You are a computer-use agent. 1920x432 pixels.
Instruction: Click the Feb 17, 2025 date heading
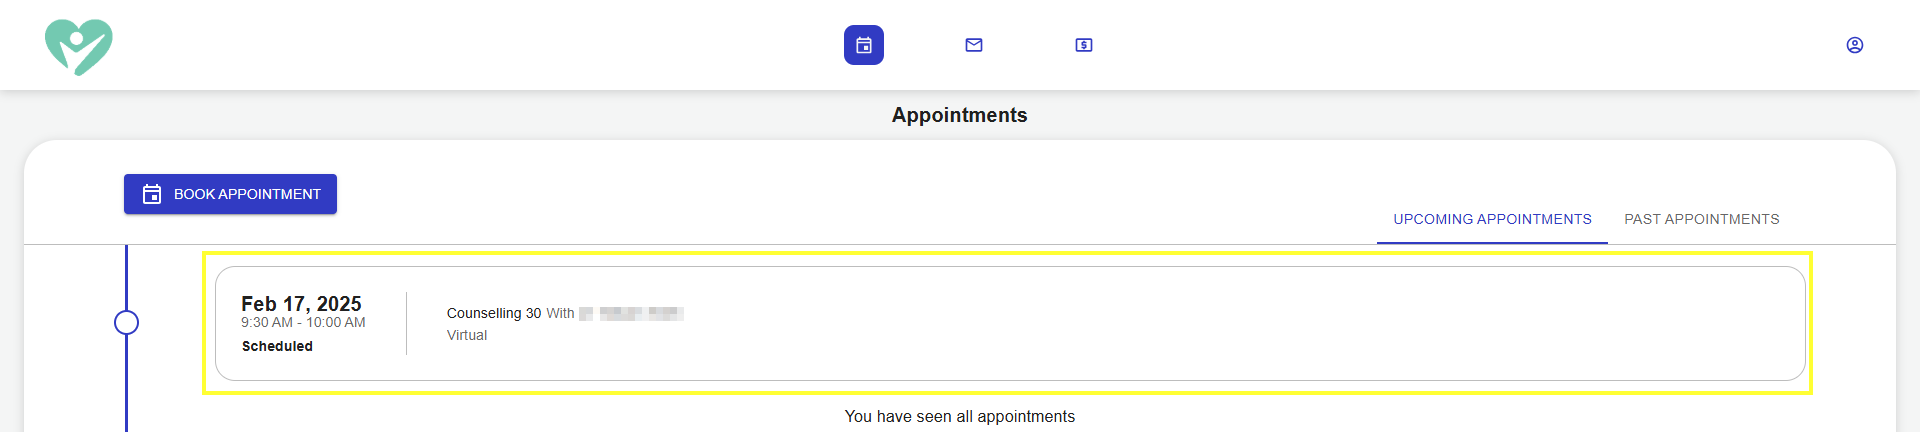pos(301,303)
